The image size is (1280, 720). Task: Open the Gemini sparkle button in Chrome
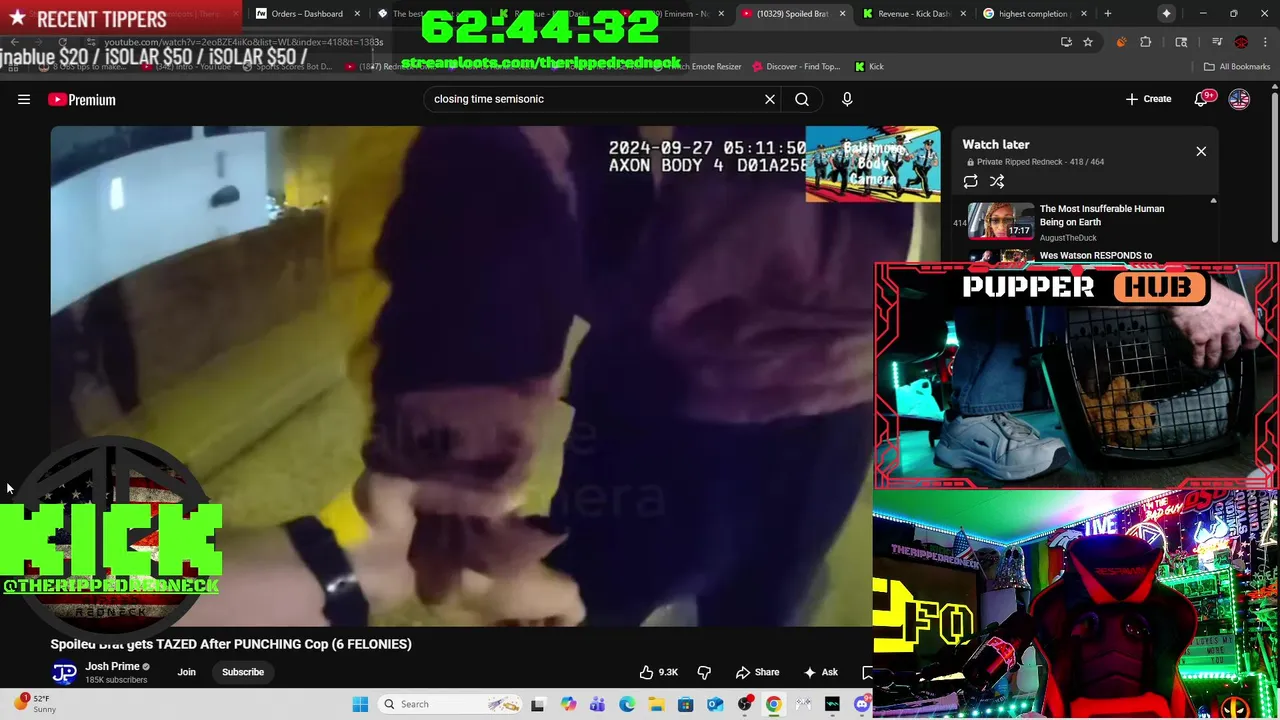click(1166, 14)
